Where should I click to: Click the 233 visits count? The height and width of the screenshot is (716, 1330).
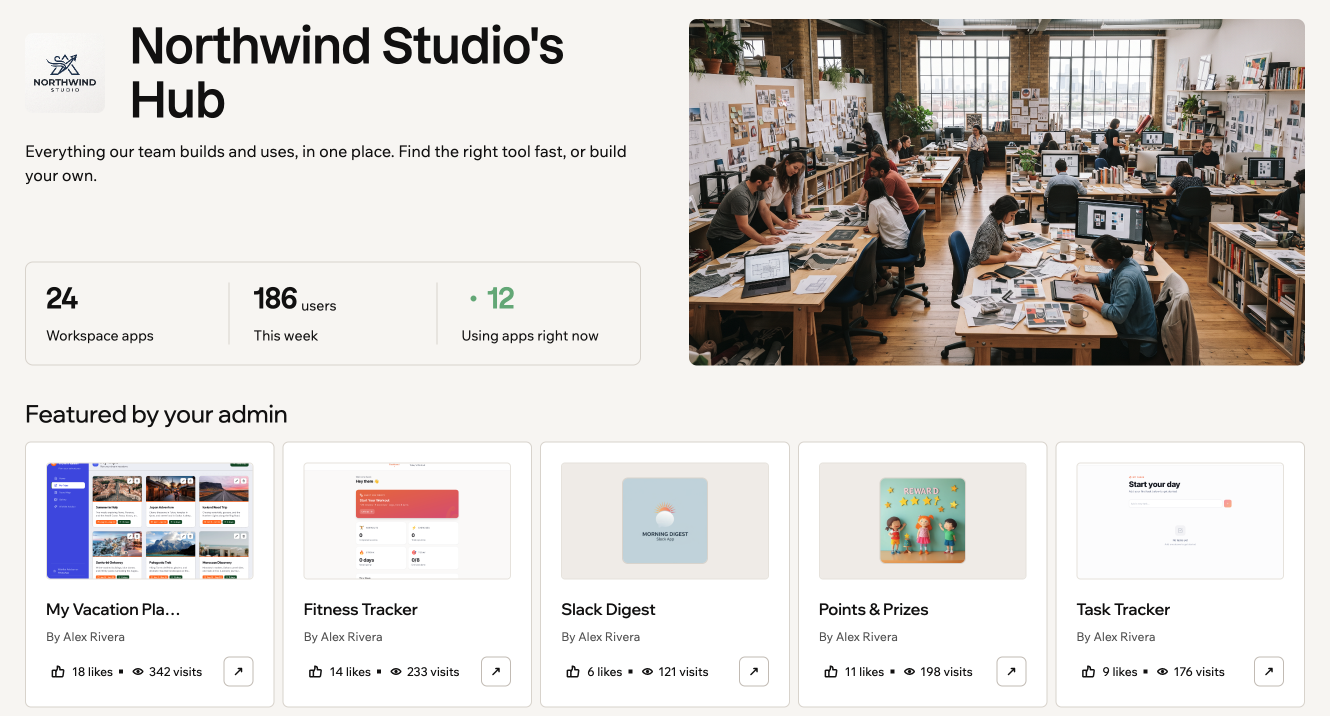(433, 672)
